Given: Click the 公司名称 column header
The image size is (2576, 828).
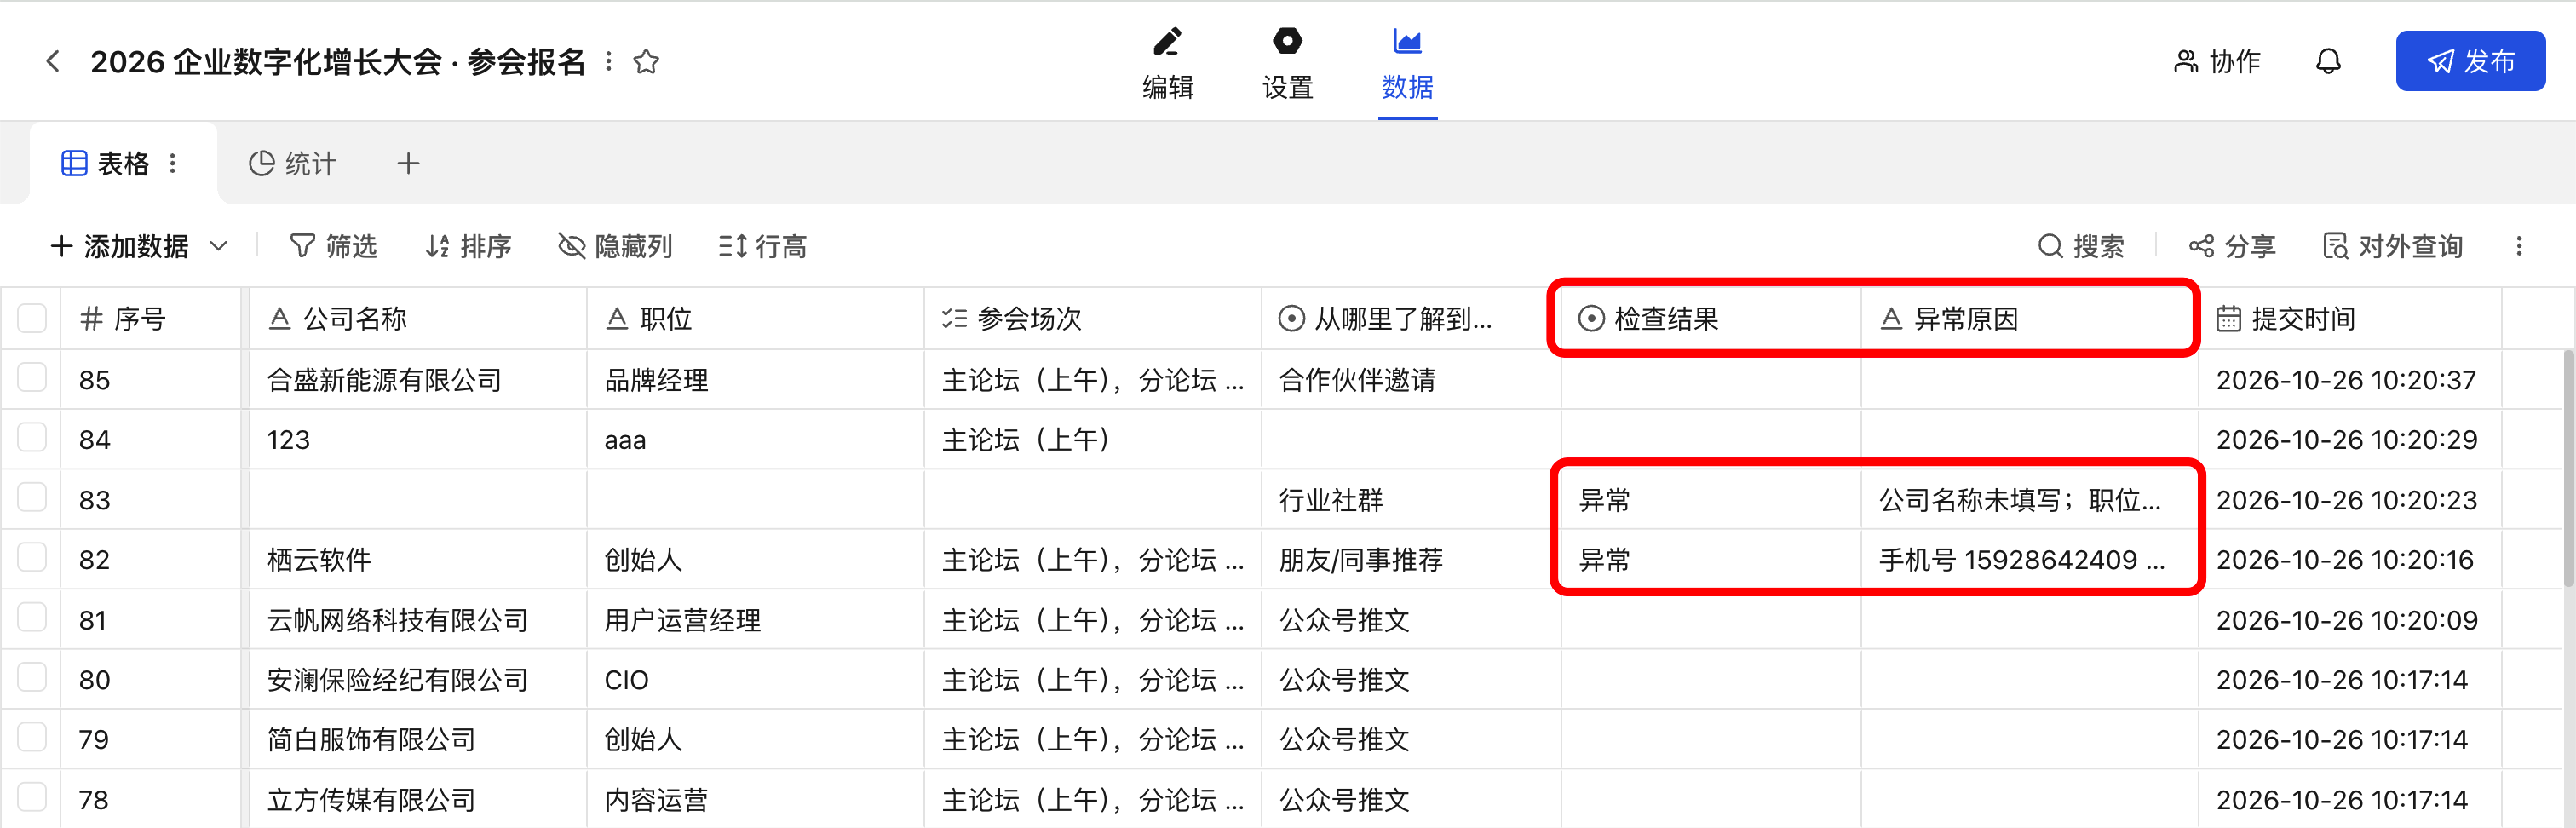Looking at the screenshot, I should (418, 319).
